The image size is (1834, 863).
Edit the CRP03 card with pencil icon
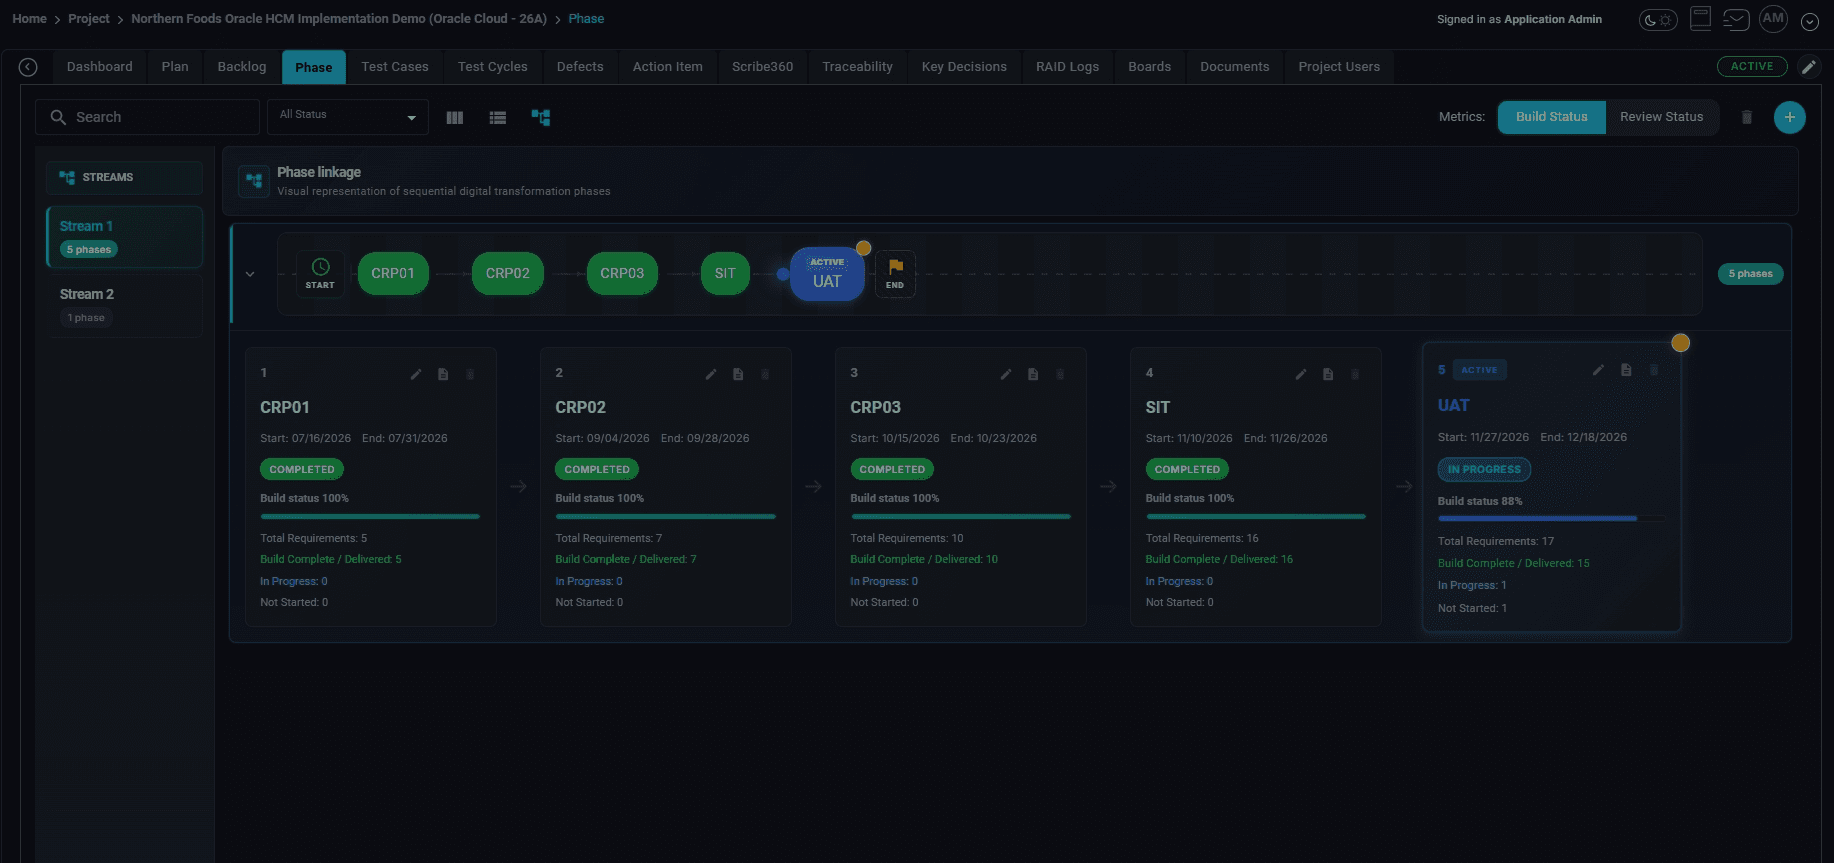[1006, 374]
